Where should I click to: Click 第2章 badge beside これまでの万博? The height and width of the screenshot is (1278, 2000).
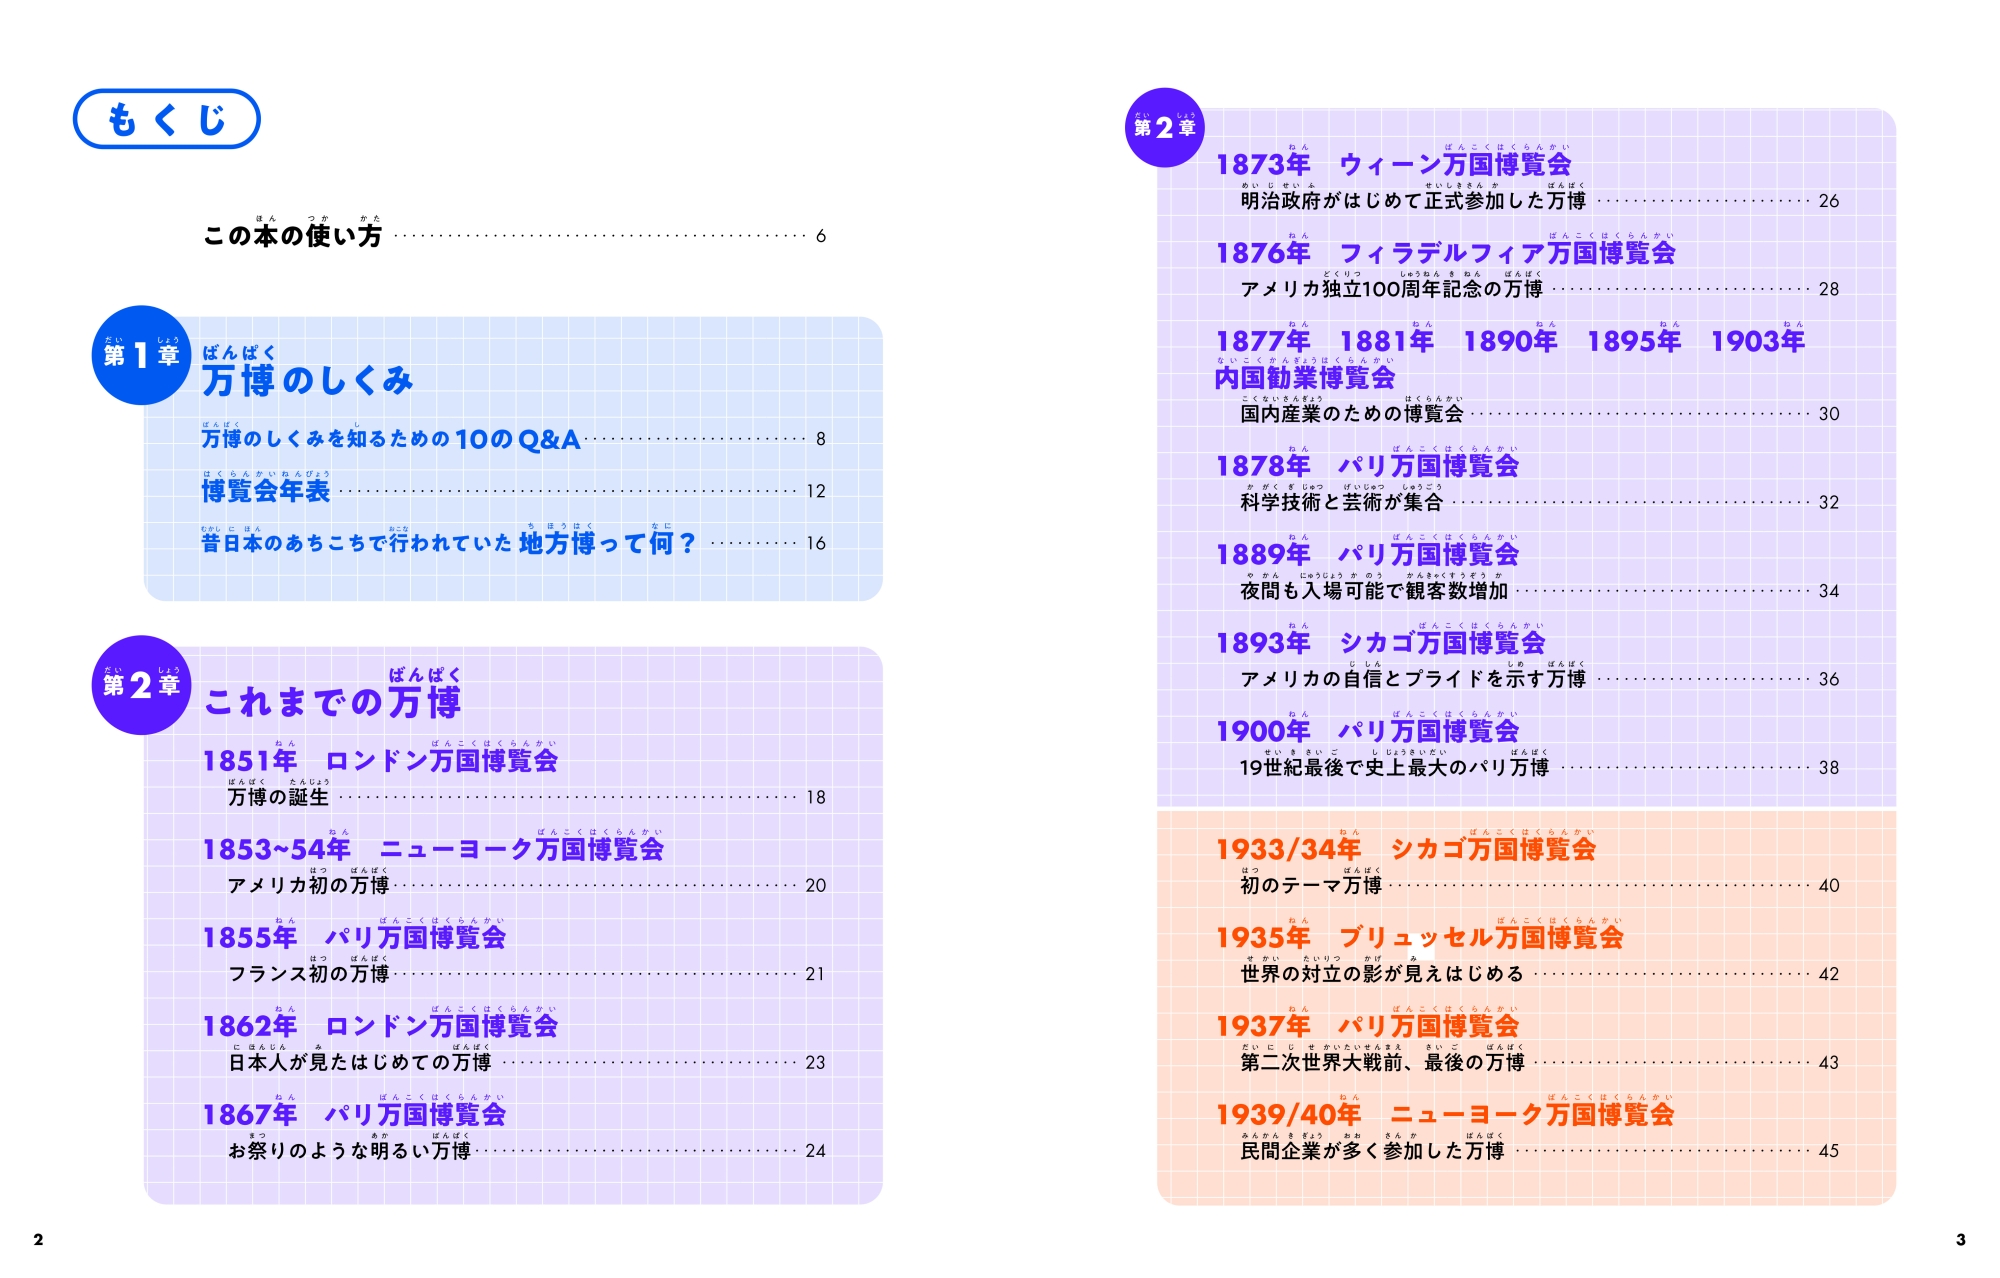tap(141, 685)
